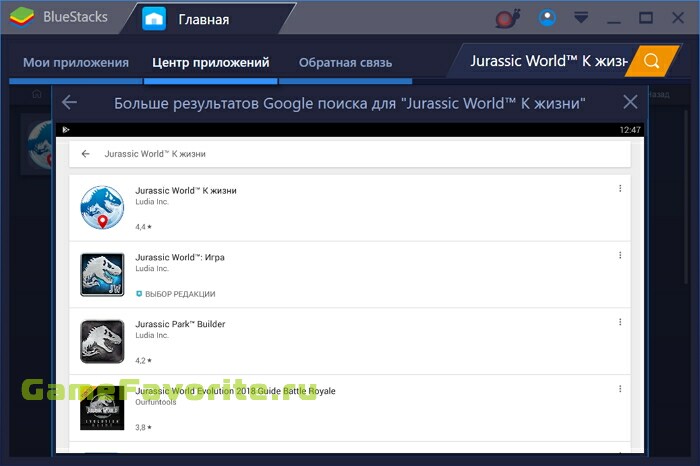Viewport: 700px width, 466px height.
Task: Open Jurassic World Evolution 2018 Guide icon
Action: 102,408
